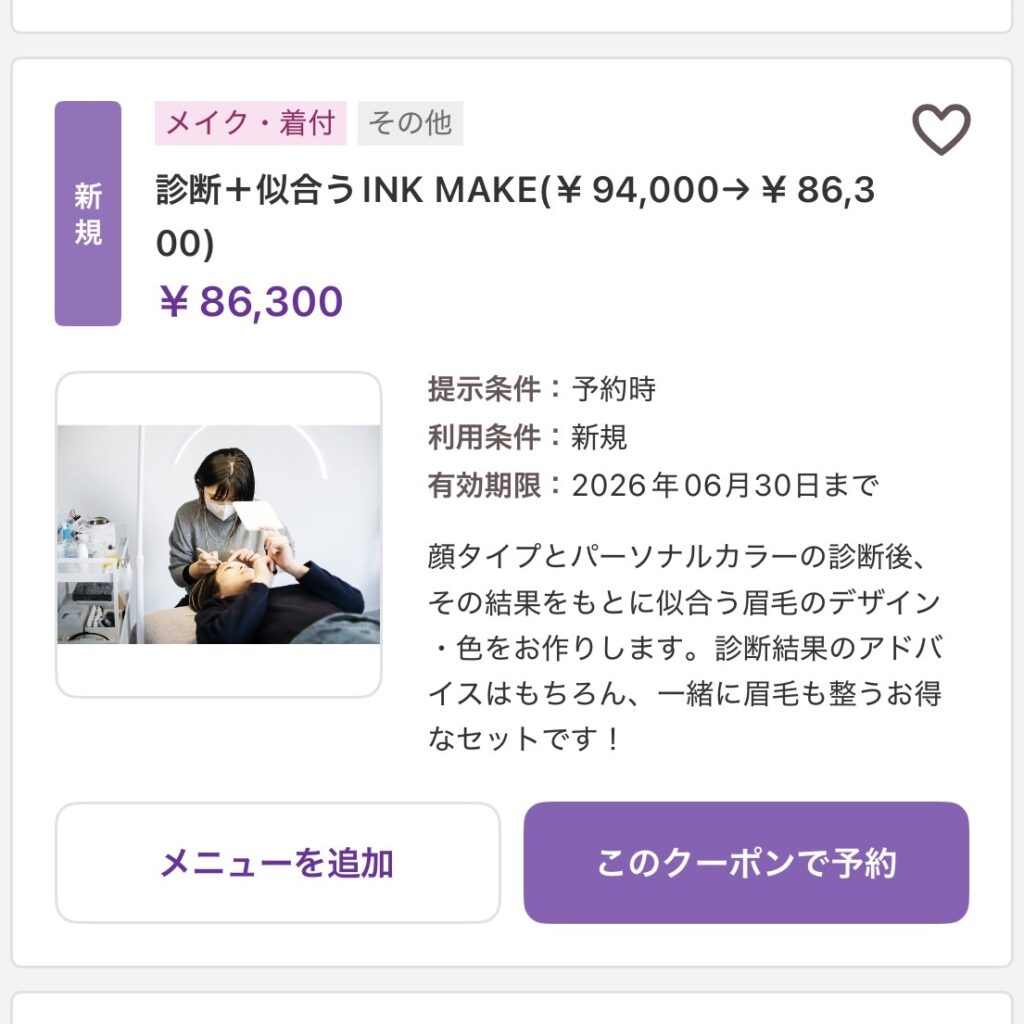This screenshot has width=1024, height=1024.
Task: Click the 2026年06月30日まで expiry date
Action: coord(725,486)
